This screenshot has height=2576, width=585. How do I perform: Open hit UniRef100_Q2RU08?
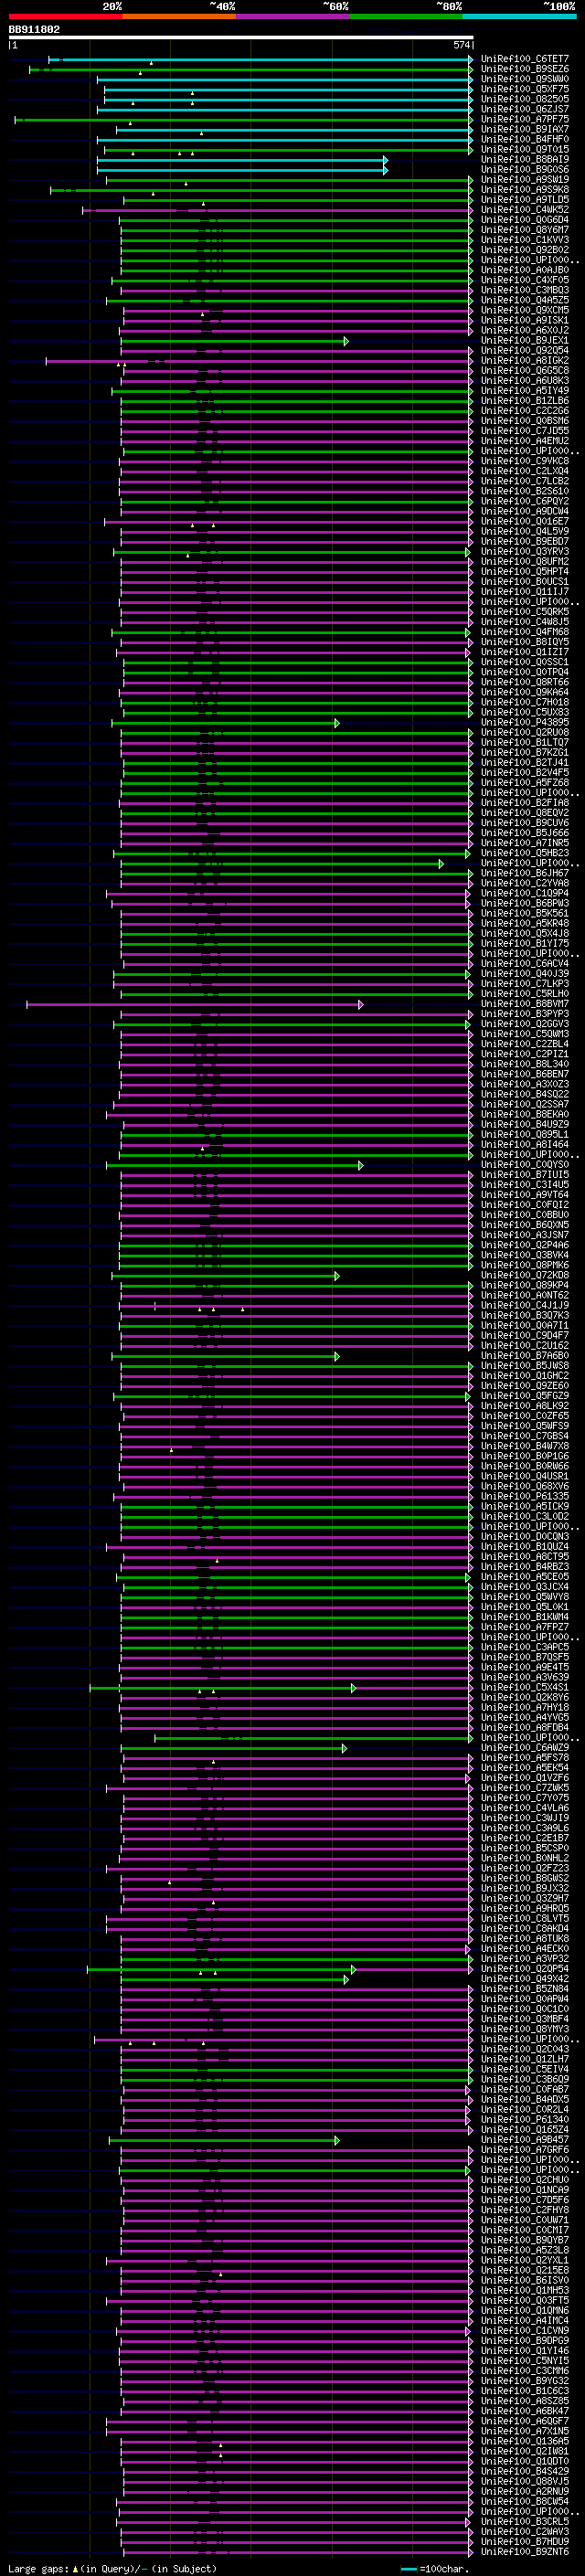click(525, 732)
